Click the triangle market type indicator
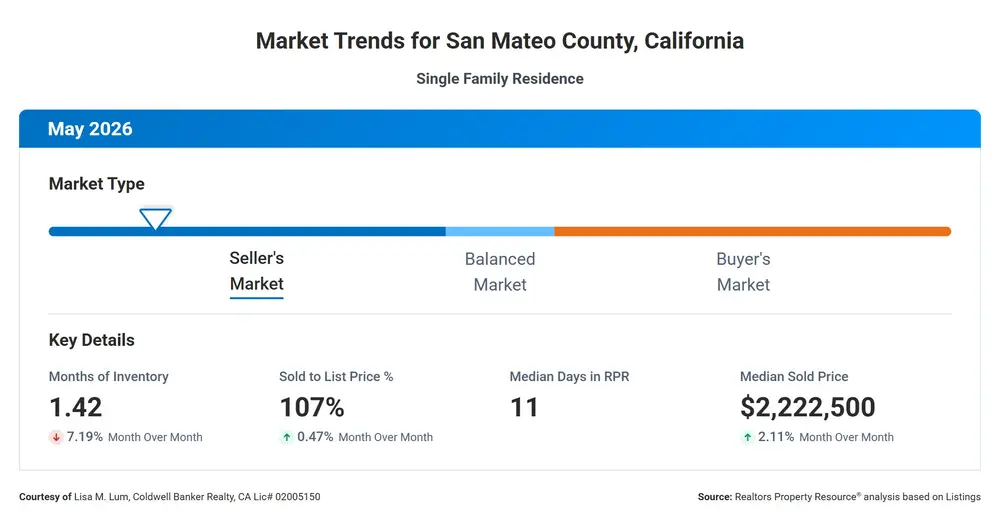The image size is (1000, 524). click(x=156, y=218)
